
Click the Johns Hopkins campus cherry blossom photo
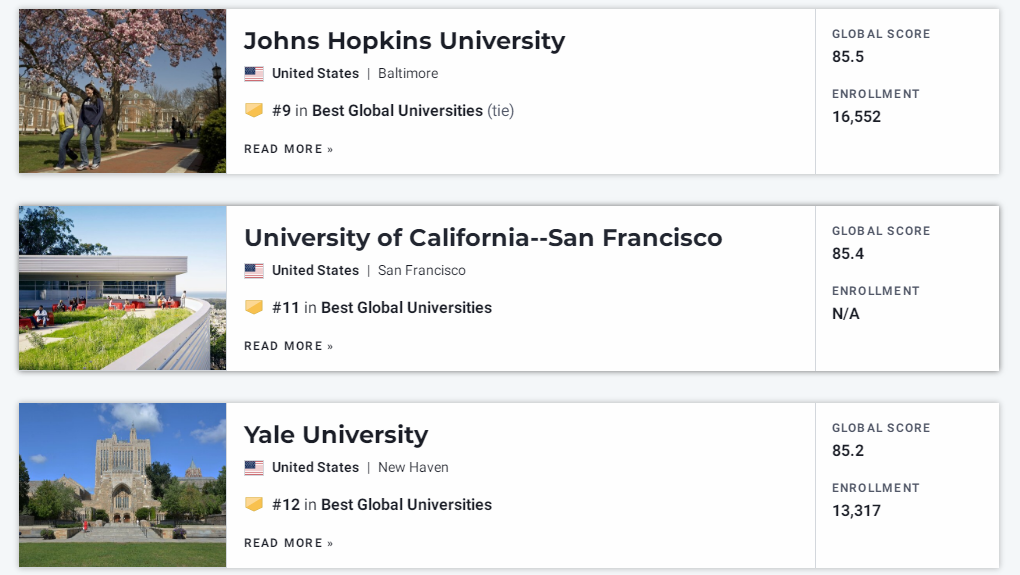coord(122,91)
